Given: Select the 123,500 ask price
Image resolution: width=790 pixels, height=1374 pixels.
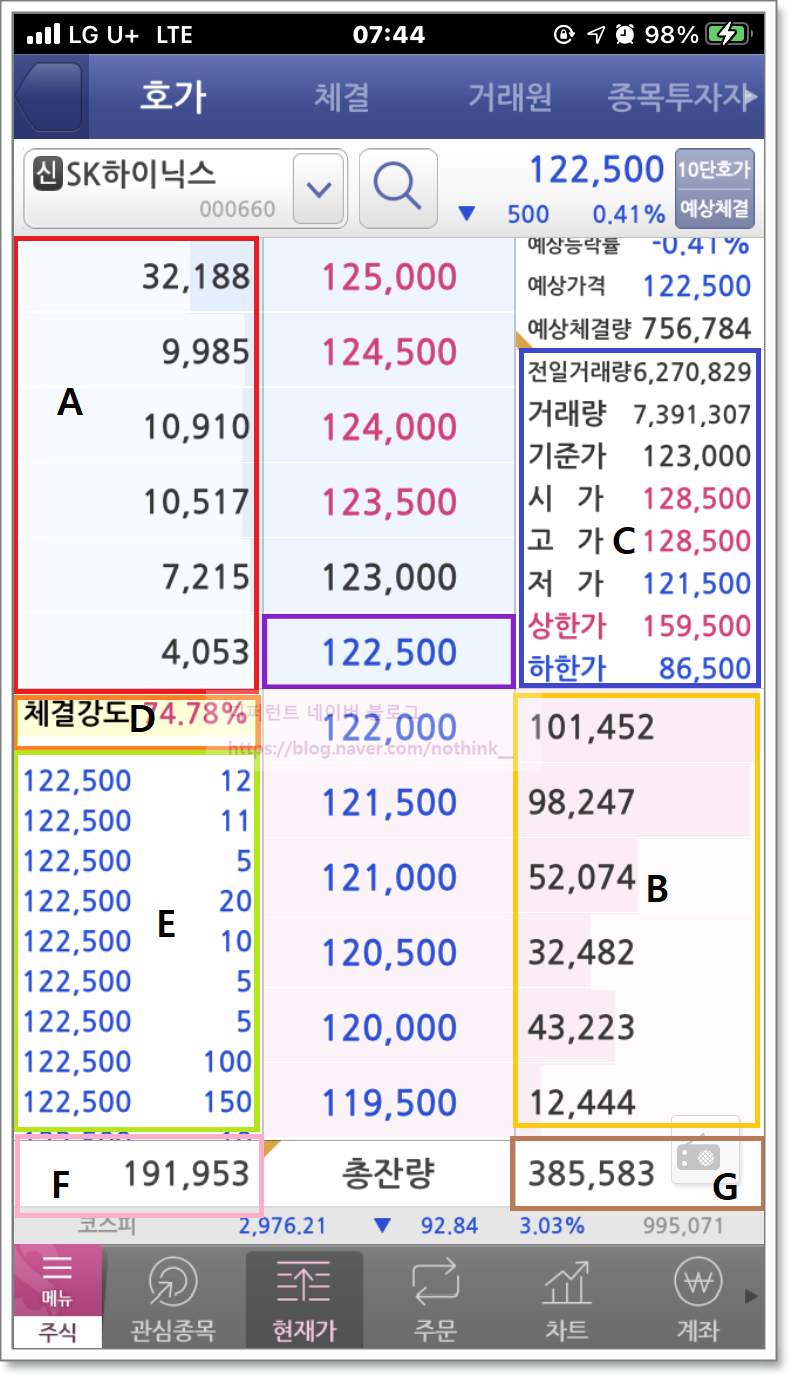Looking at the screenshot, I should click(x=387, y=502).
